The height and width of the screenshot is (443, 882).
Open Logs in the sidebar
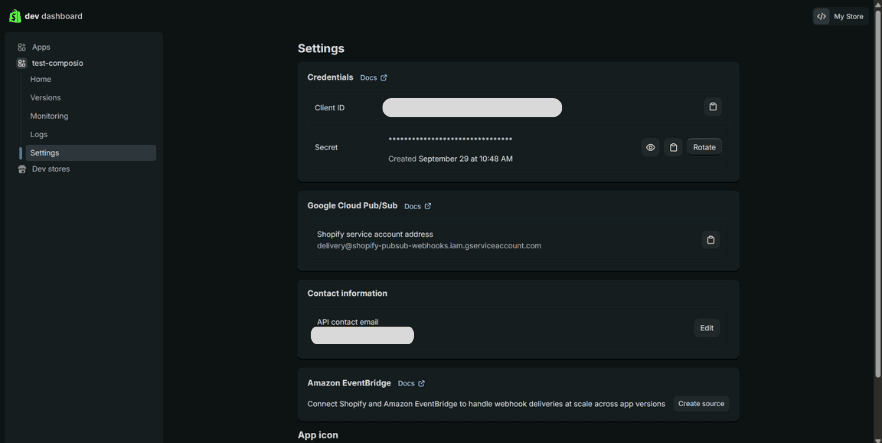tap(39, 134)
